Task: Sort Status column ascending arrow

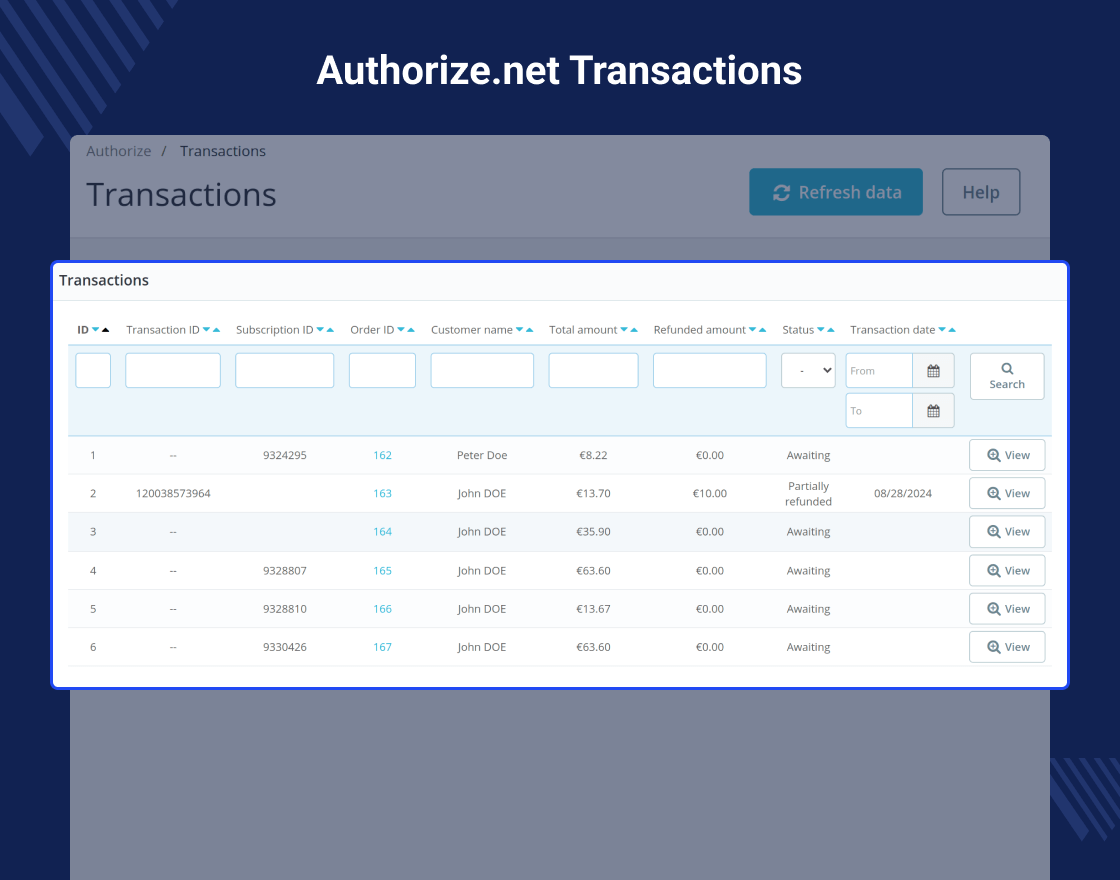Action: point(831,330)
